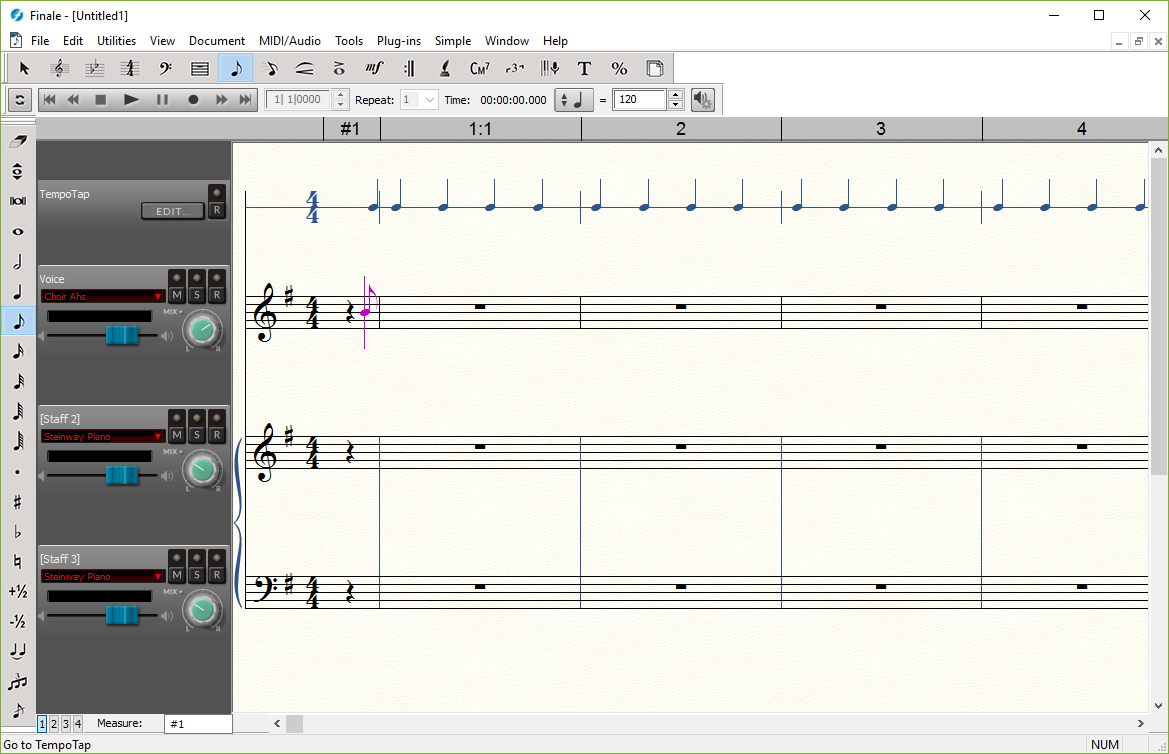This screenshot has height=754, width=1169.
Task: Select the Measure tool
Action: (200, 69)
